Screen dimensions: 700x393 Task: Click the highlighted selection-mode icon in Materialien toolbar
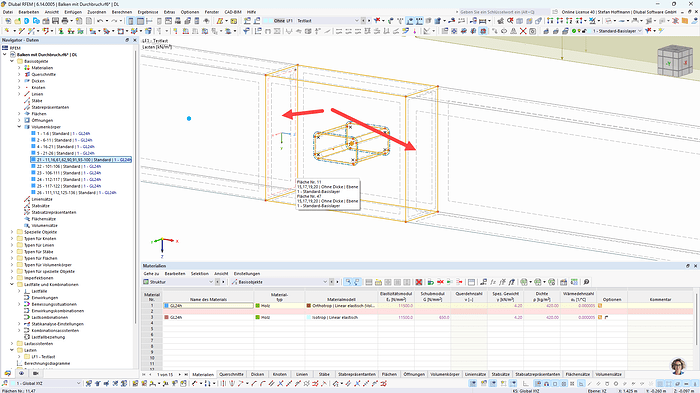click(x=348, y=282)
